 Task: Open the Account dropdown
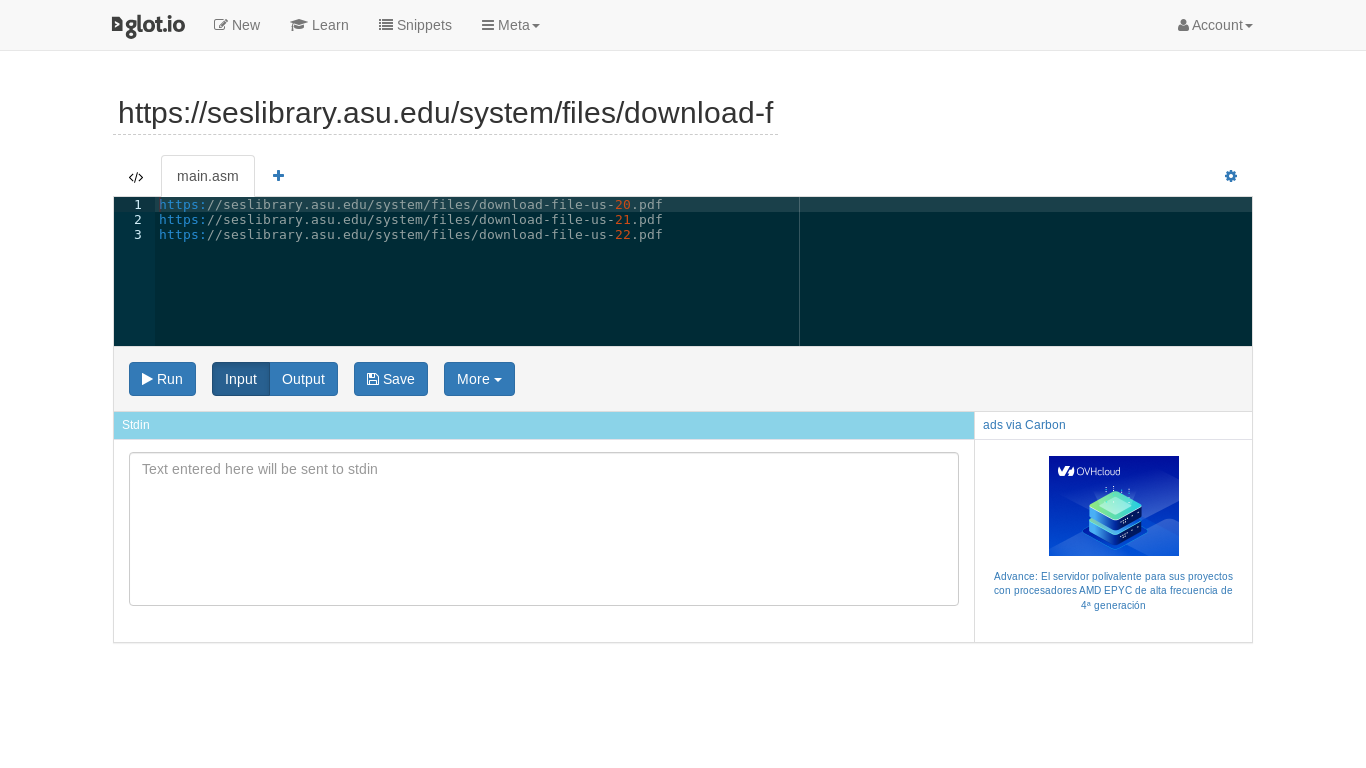click(1215, 25)
